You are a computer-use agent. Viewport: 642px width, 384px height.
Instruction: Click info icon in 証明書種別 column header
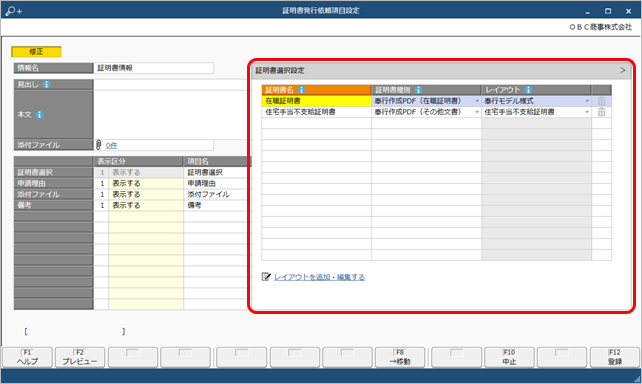(418, 90)
